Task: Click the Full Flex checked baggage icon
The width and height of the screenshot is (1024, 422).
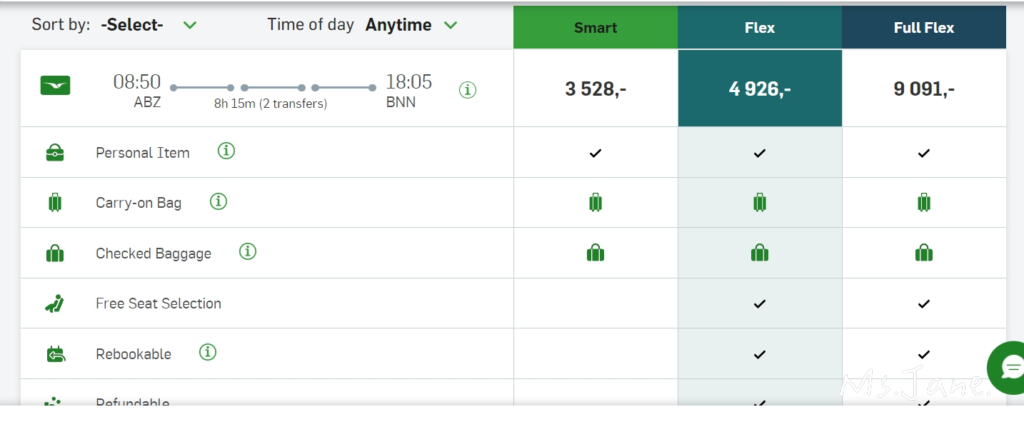Action: (x=924, y=253)
